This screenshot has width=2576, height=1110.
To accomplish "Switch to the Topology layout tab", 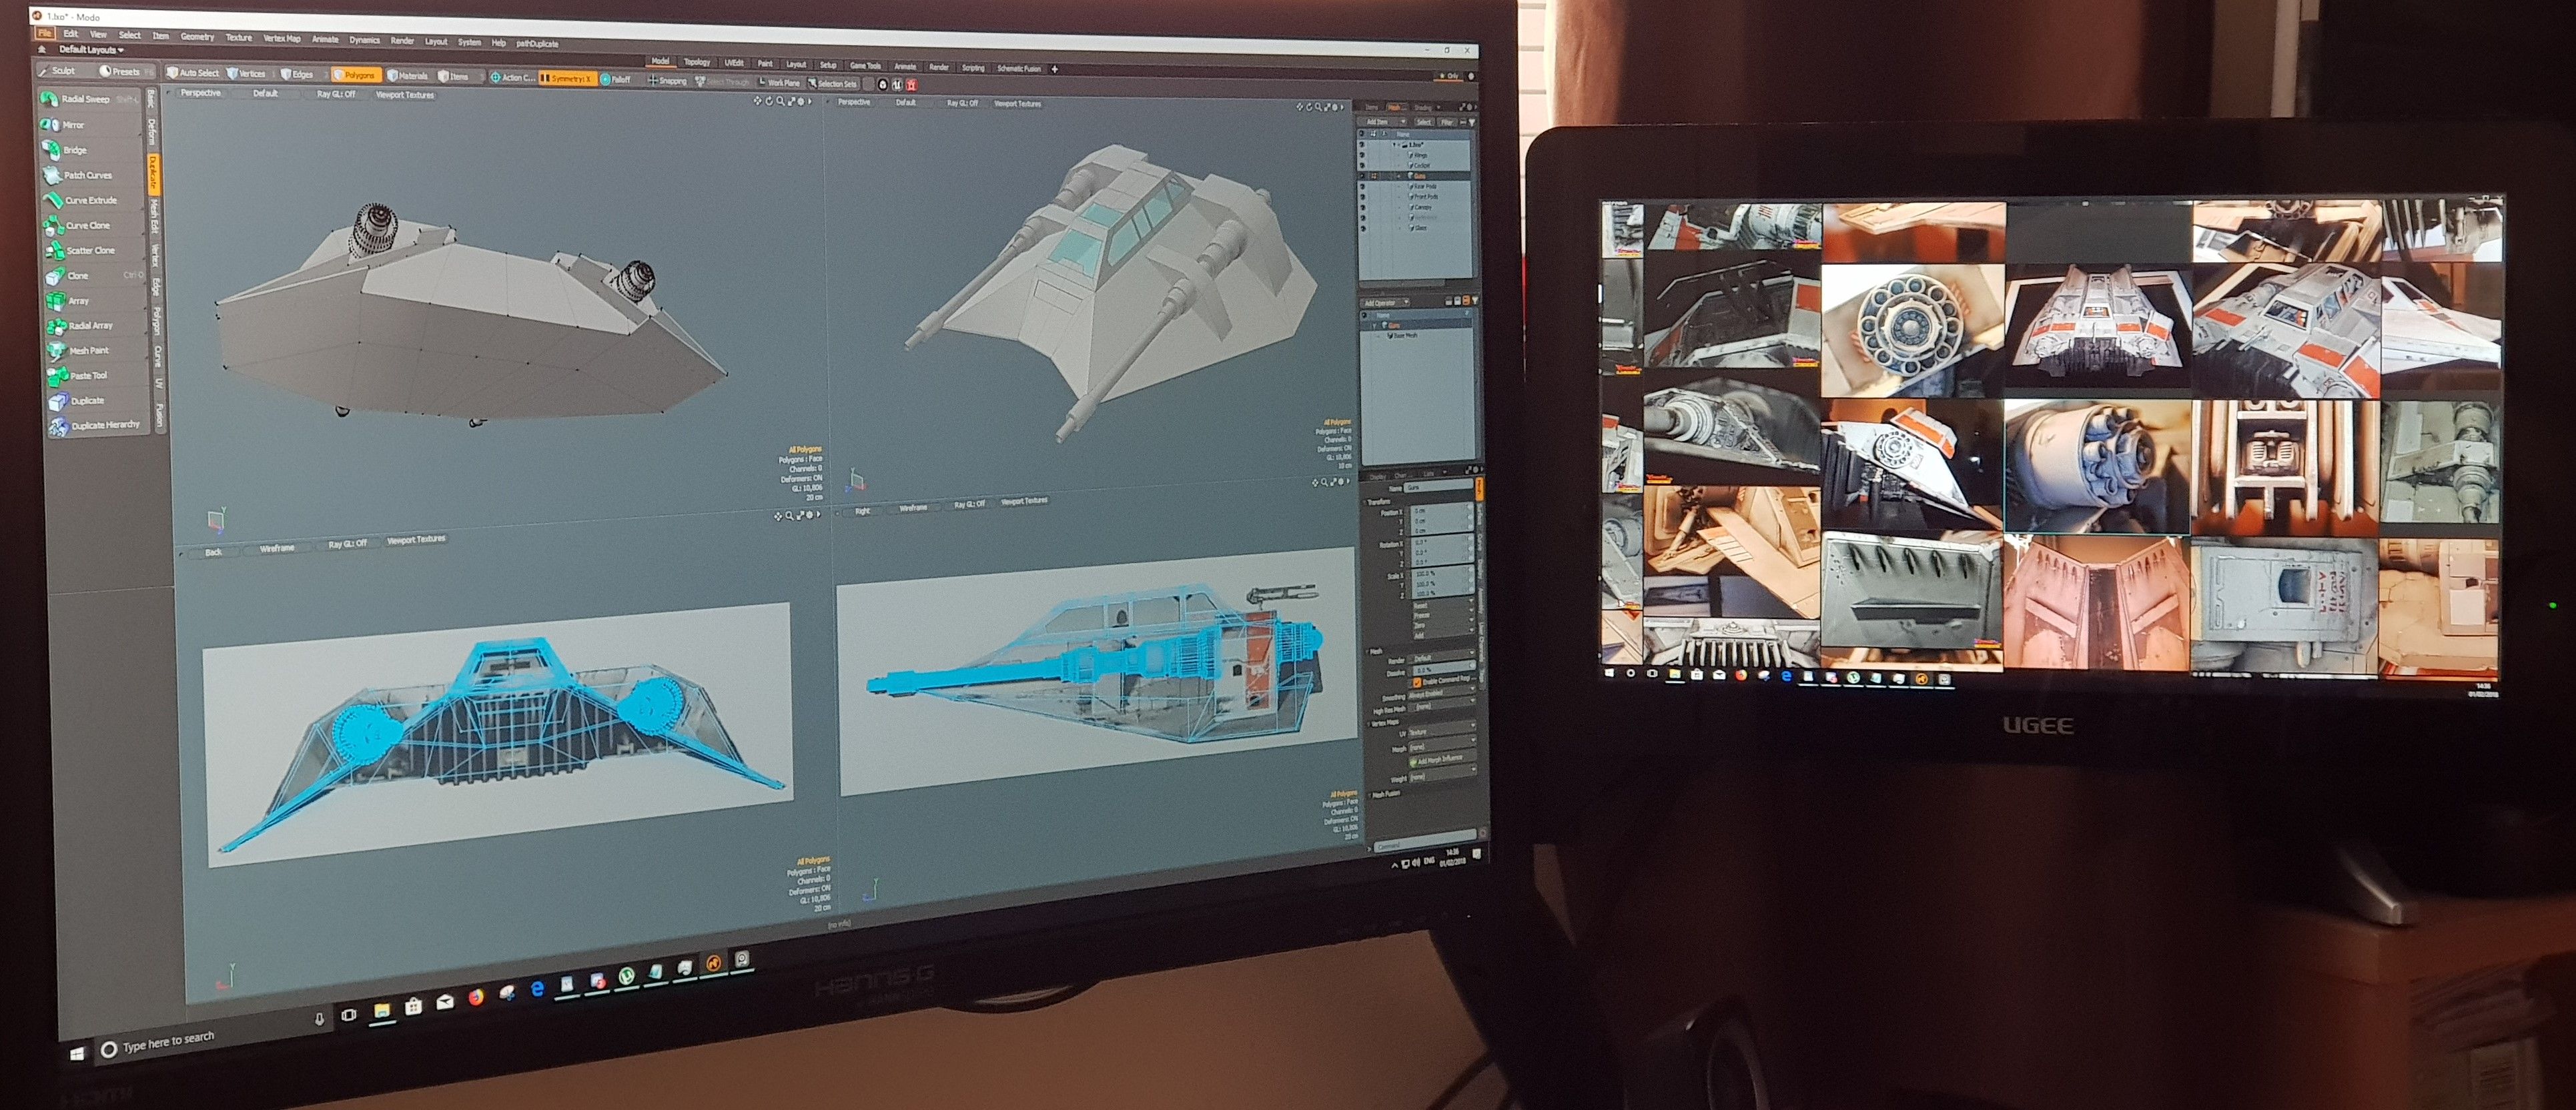I will point(696,62).
